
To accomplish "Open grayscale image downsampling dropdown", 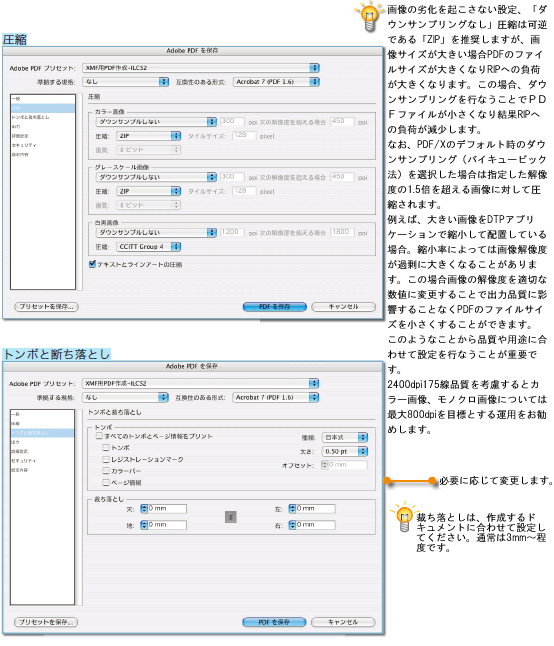I will coord(156,177).
